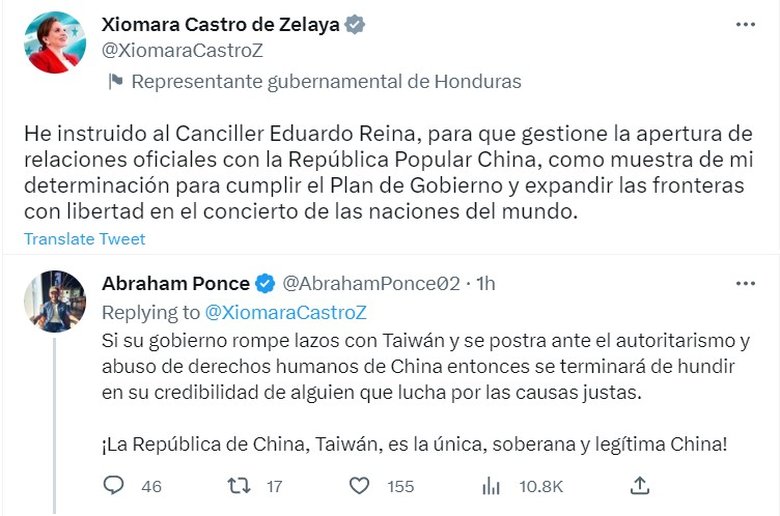
Task: Like Abraham Ponce's reply
Action: tap(360, 486)
